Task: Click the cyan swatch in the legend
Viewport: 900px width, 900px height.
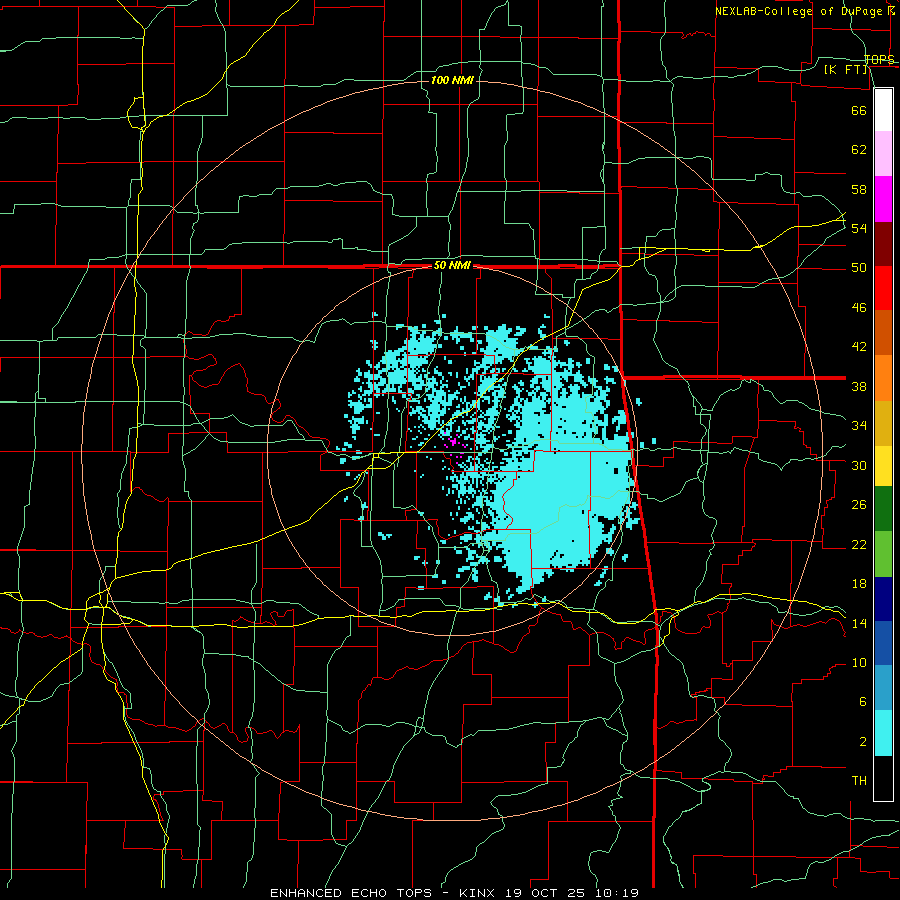Action: coord(883,733)
